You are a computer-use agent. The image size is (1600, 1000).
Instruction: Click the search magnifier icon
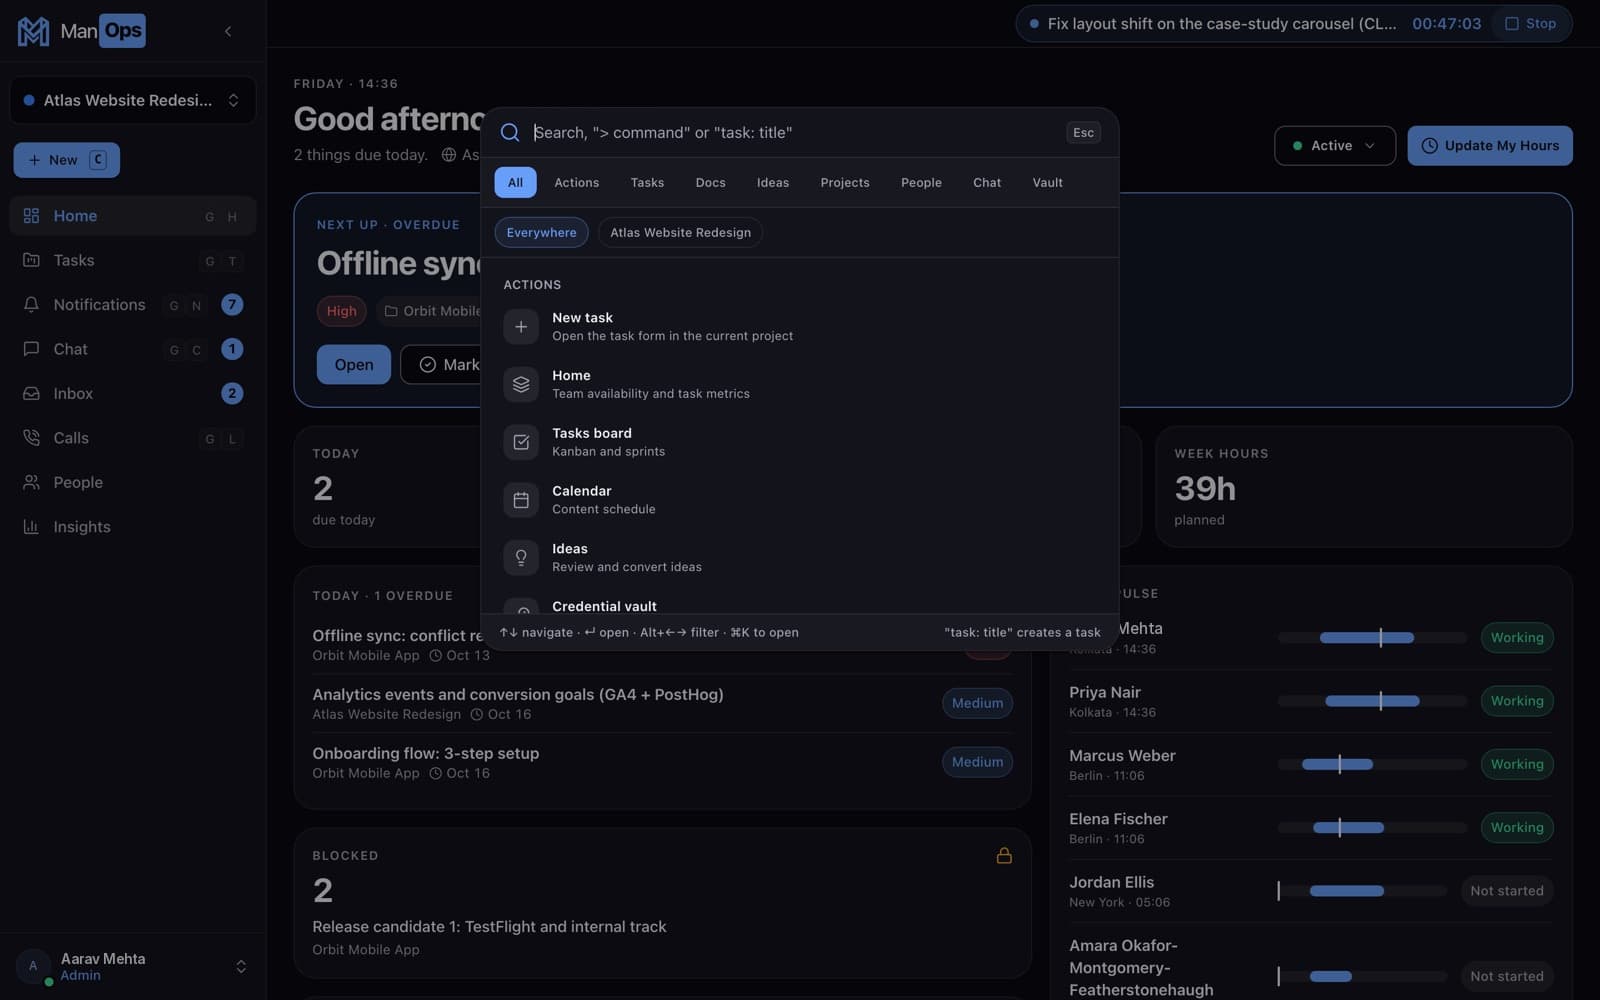509,132
